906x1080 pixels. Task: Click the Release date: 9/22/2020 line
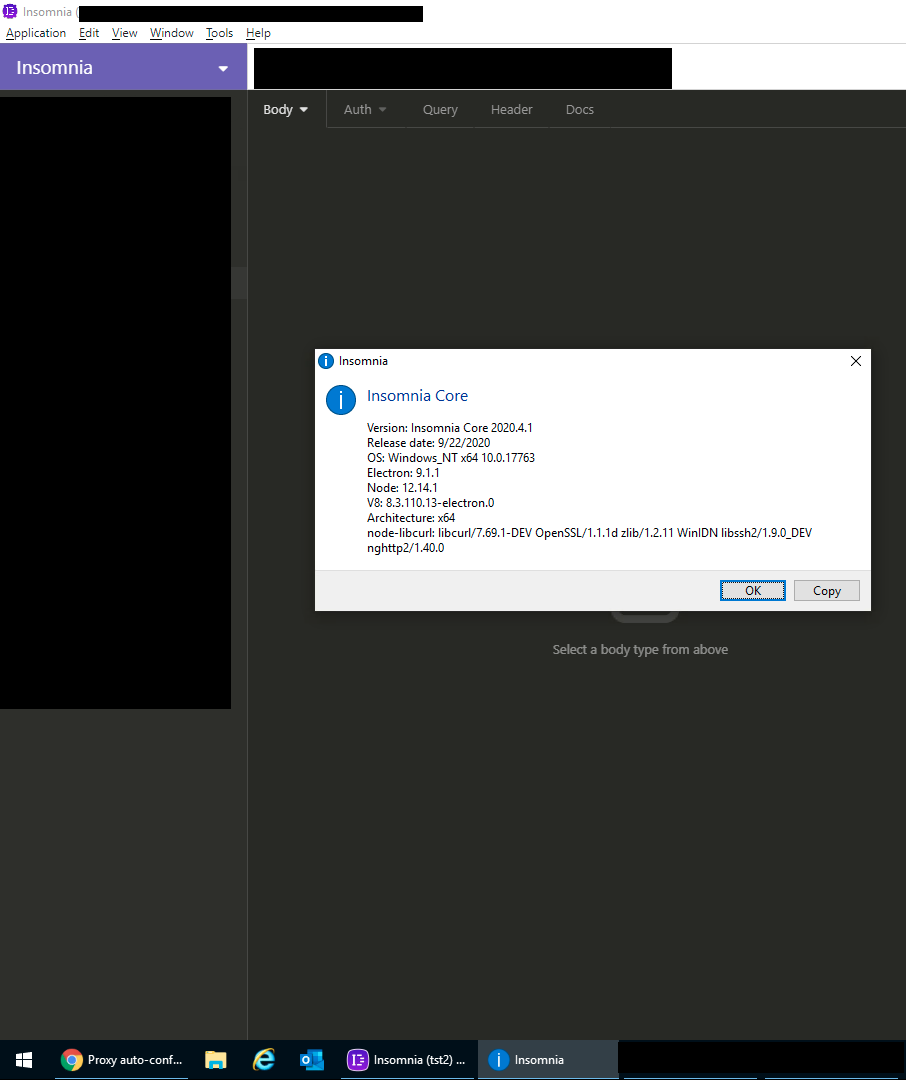click(429, 443)
